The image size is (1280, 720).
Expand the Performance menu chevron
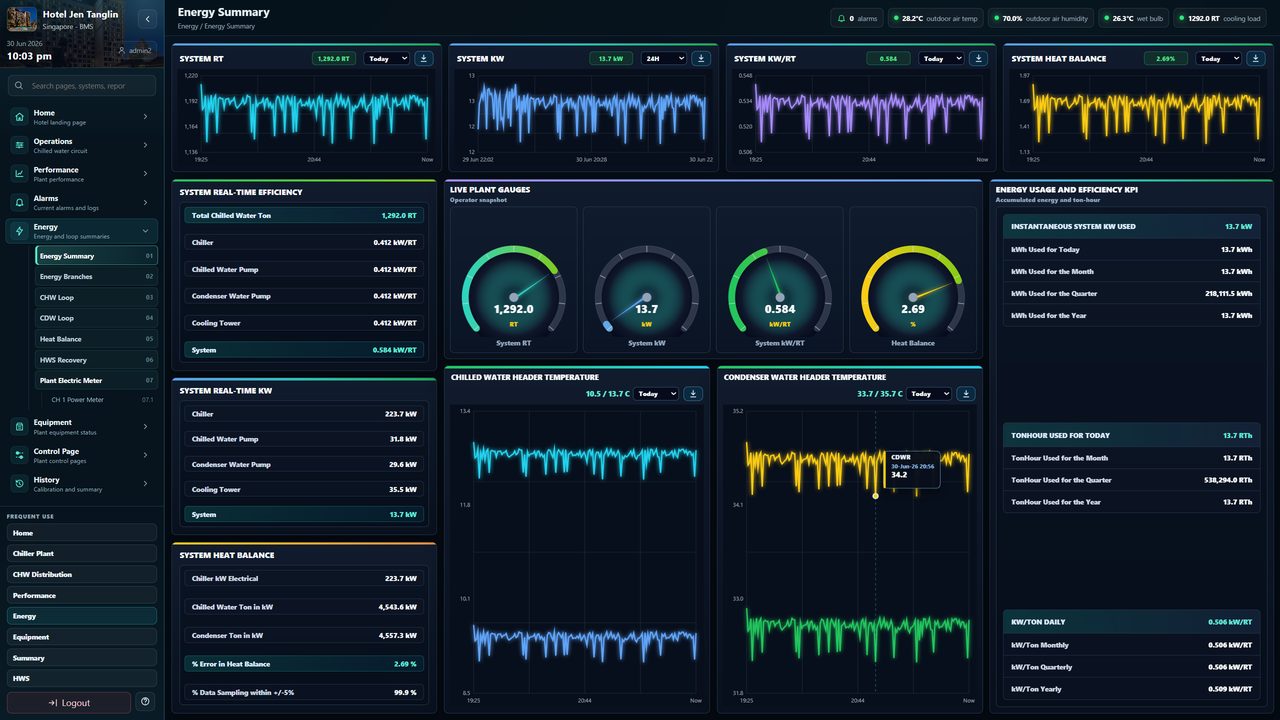pos(145,174)
